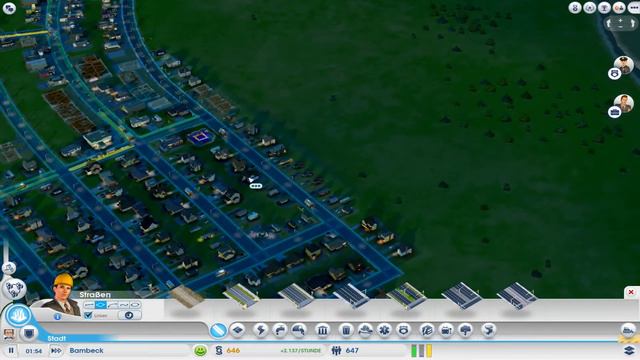
Task: Select the circle road drawing tool
Action: coord(135,305)
